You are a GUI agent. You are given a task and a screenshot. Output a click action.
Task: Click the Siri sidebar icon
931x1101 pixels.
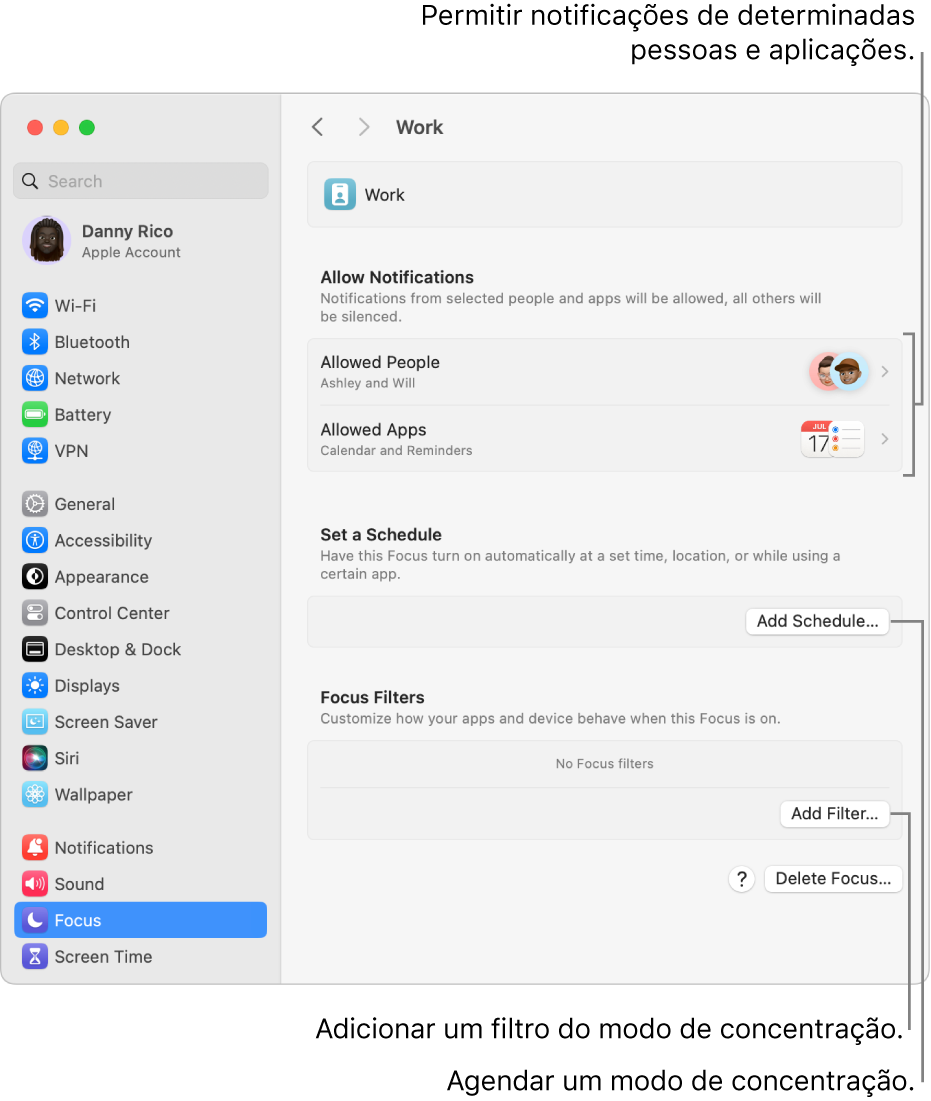(x=34, y=758)
